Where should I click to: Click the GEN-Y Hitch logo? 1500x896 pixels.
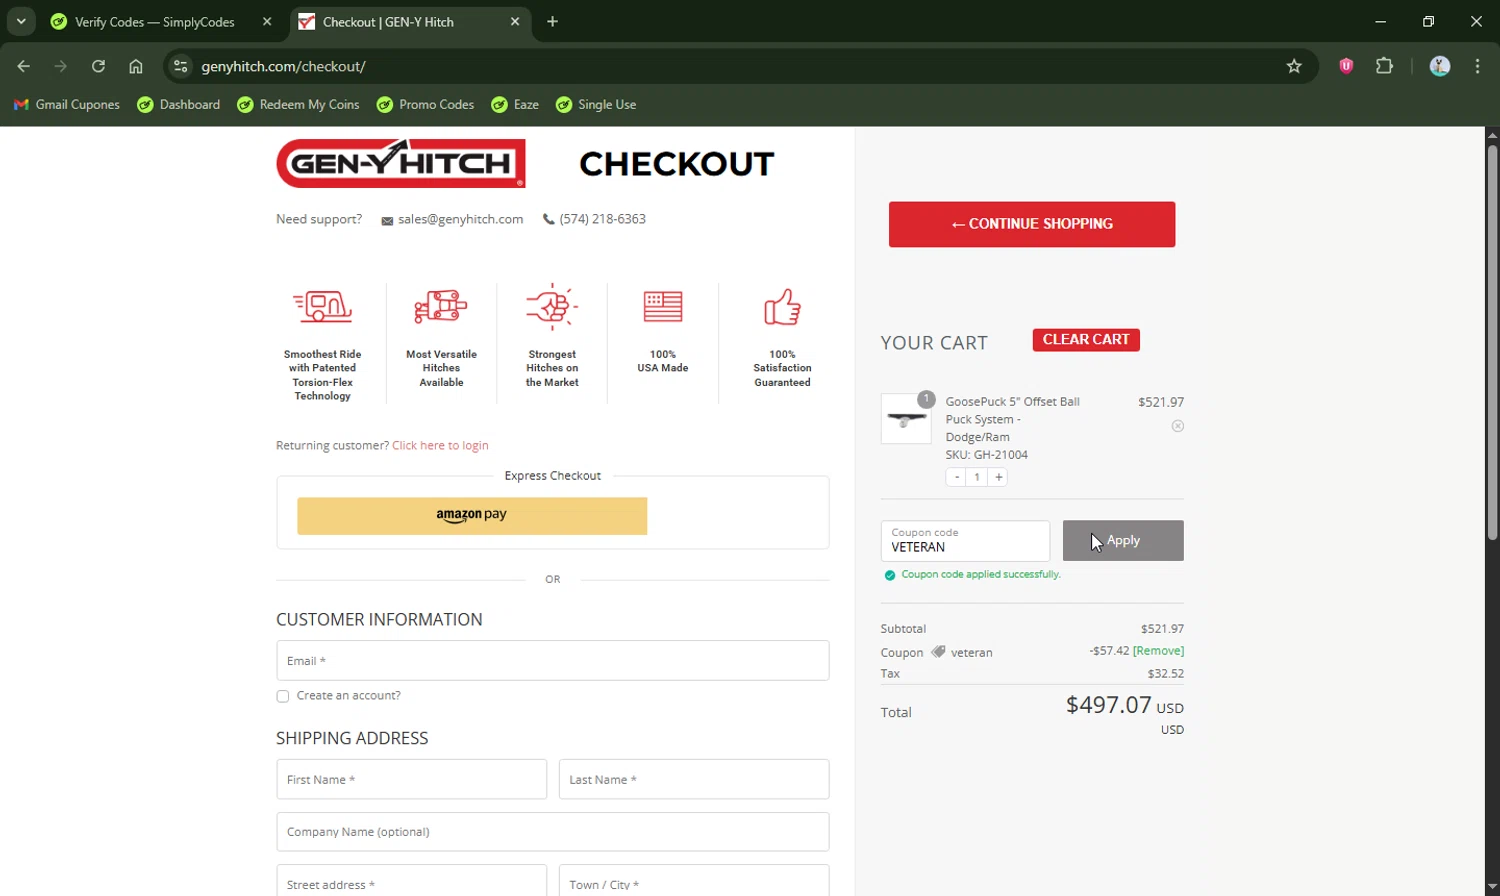400,163
